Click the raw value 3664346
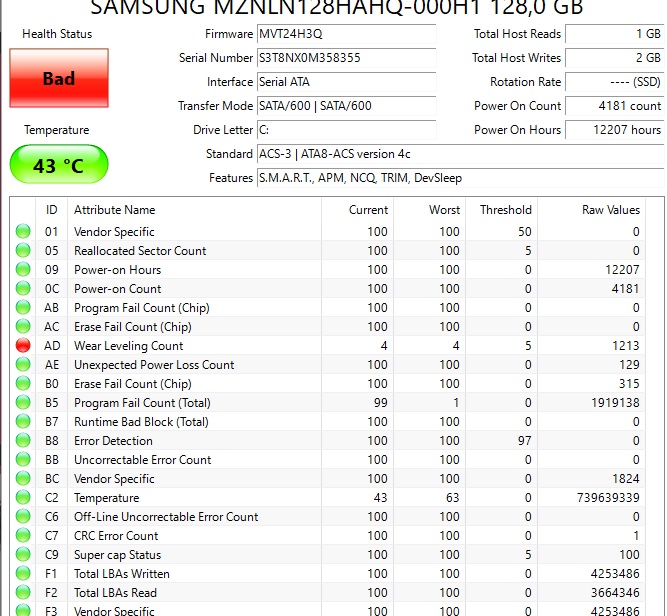This screenshot has height=616, width=667. pos(615,593)
